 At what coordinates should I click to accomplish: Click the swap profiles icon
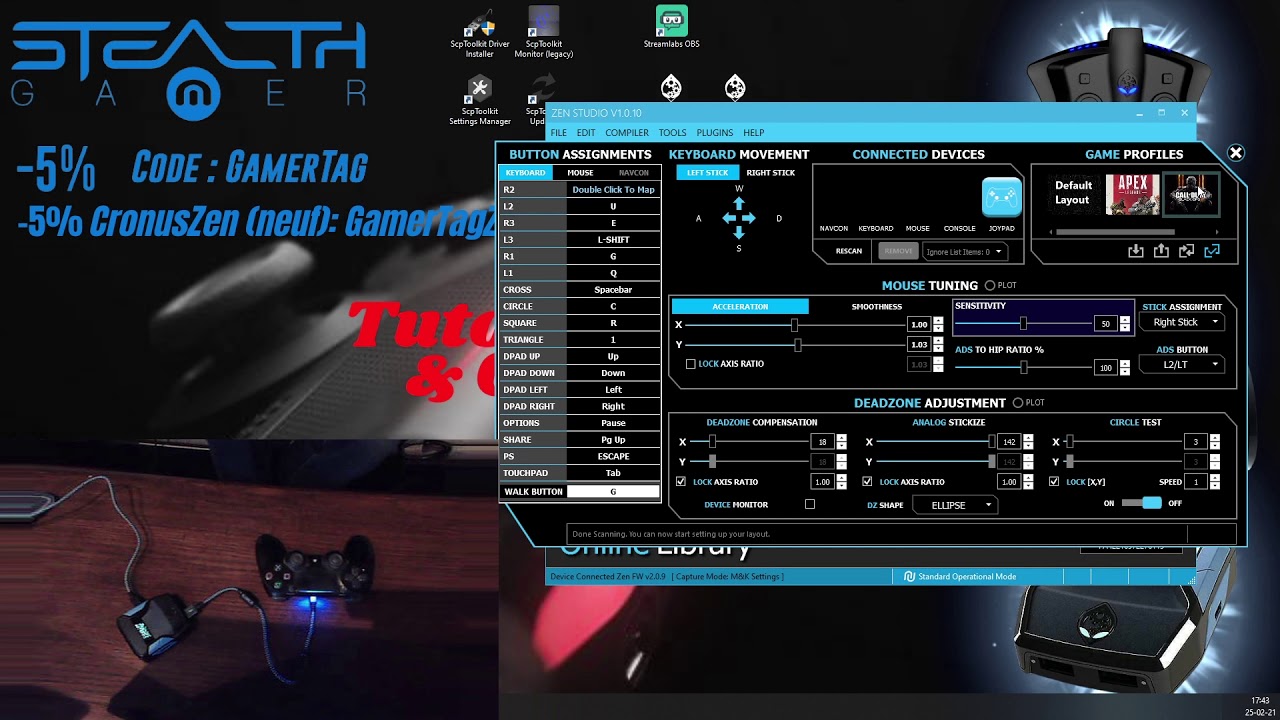(x=1186, y=251)
